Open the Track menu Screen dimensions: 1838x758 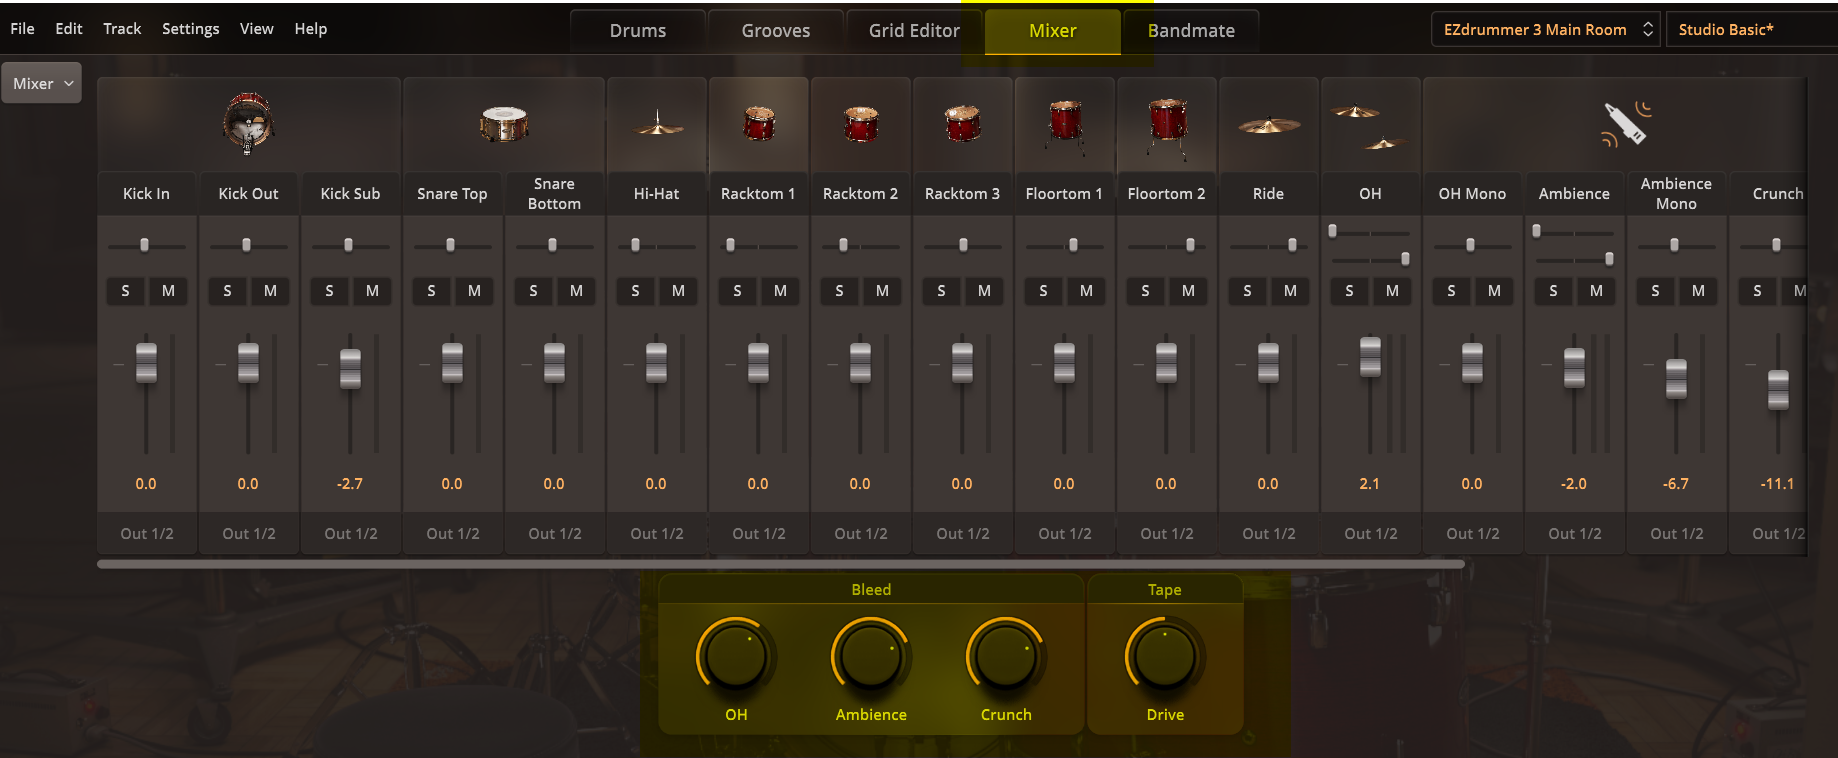tap(122, 29)
